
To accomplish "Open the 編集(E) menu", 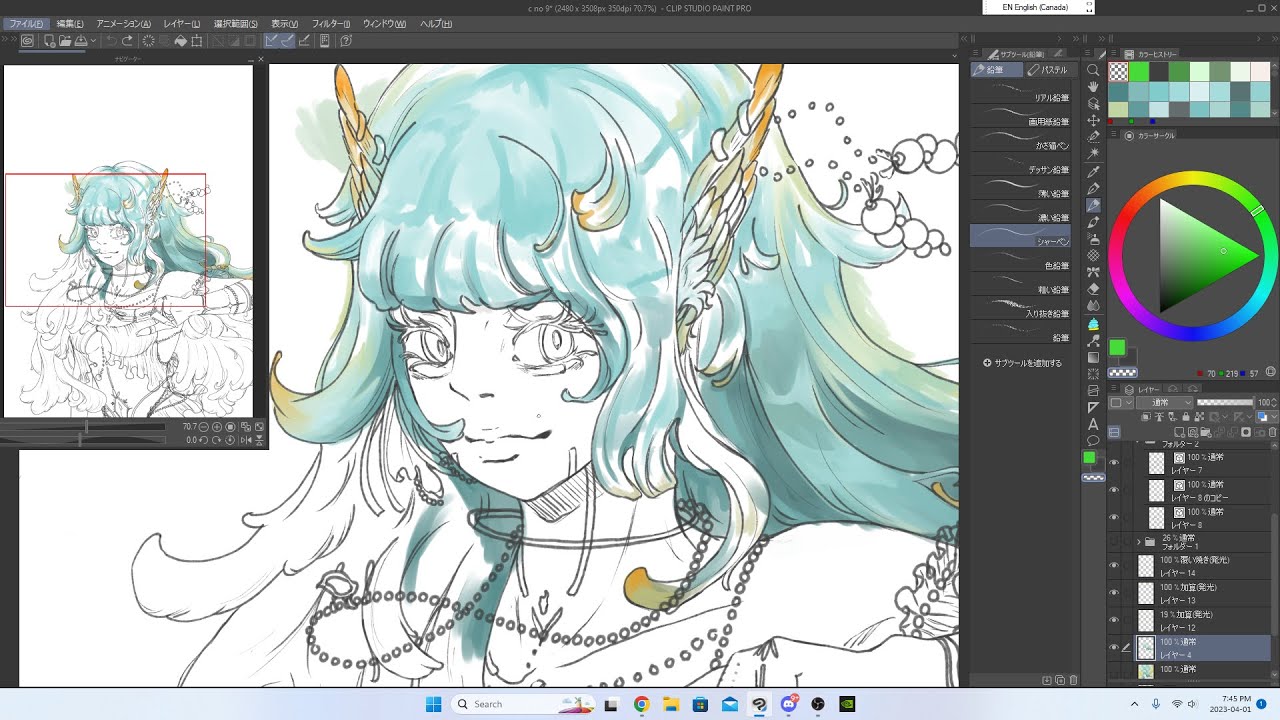I will [x=70, y=23].
